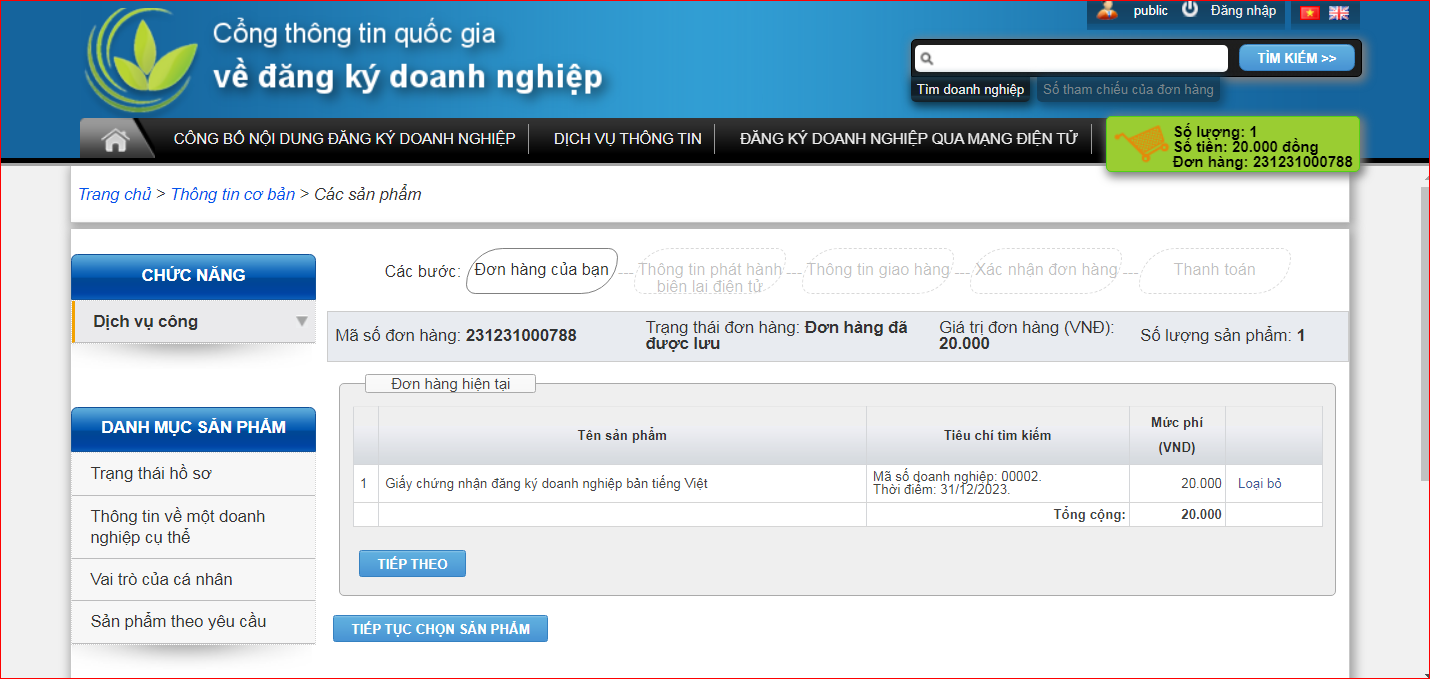Image resolution: width=1430 pixels, height=679 pixels.
Task: Open Thông tin về một doanh nghiệp cụ thể
Action: click(x=194, y=527)
